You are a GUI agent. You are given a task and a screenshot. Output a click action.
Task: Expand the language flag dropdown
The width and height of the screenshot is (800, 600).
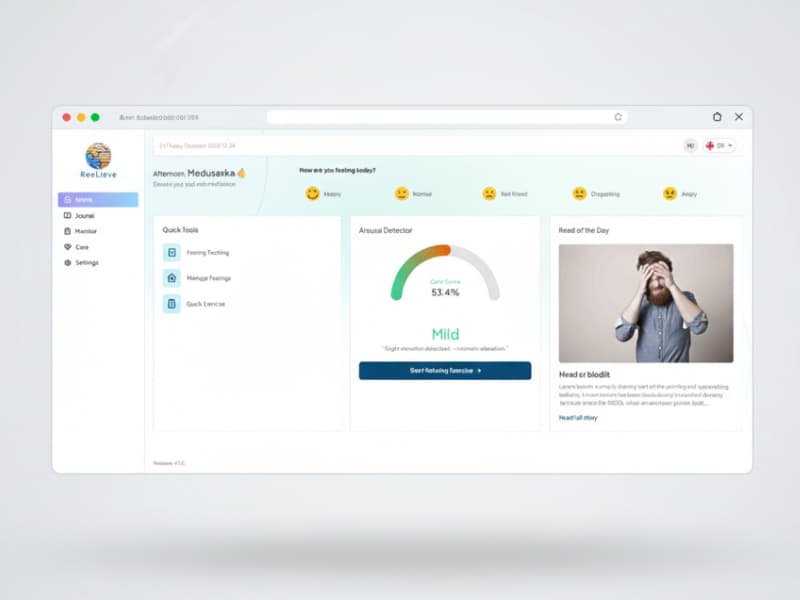click(720, 146)
